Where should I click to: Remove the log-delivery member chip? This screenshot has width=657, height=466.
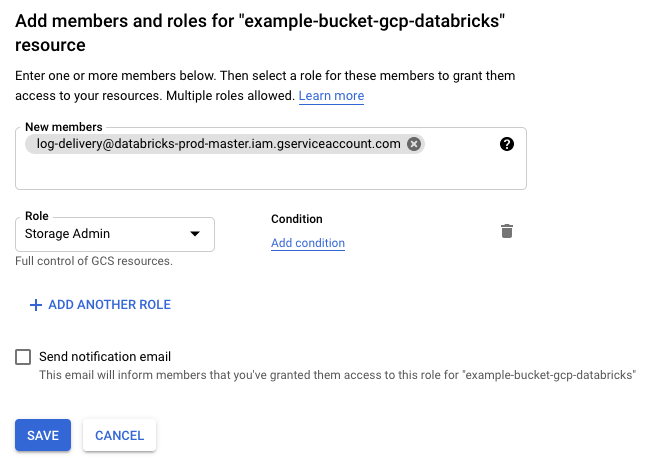point(414,144)
